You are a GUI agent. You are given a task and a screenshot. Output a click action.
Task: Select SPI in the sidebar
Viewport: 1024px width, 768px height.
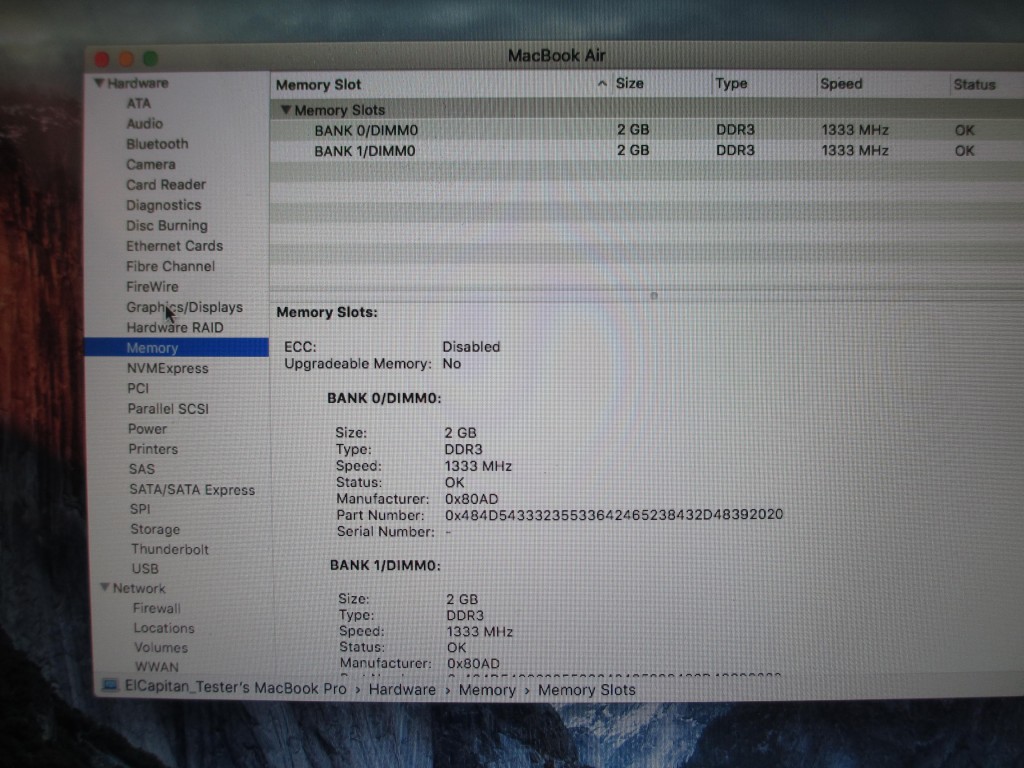click(x=140, y=509)
